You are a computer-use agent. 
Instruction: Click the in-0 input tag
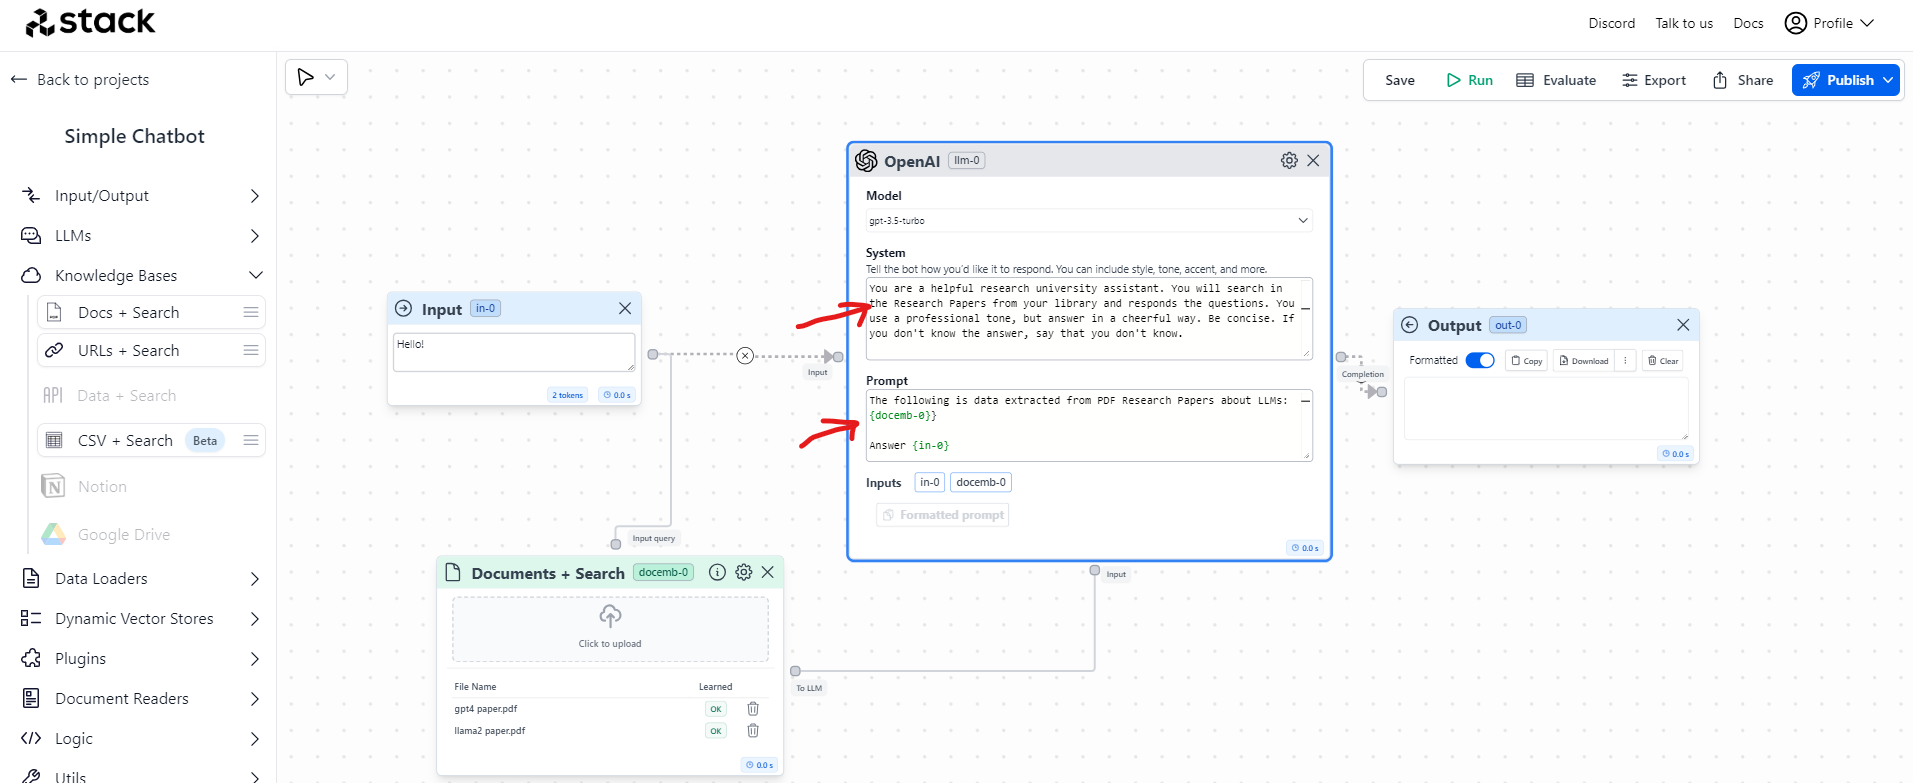(x=930, y=482)
